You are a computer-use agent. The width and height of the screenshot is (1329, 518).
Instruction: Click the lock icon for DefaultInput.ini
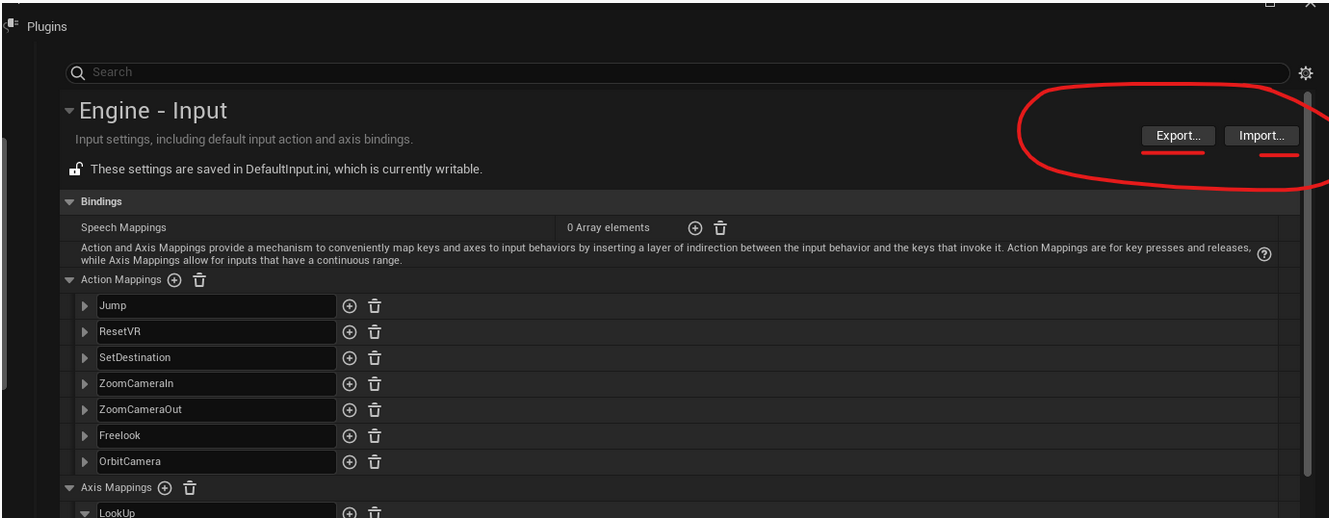click(x=75, y=169)
